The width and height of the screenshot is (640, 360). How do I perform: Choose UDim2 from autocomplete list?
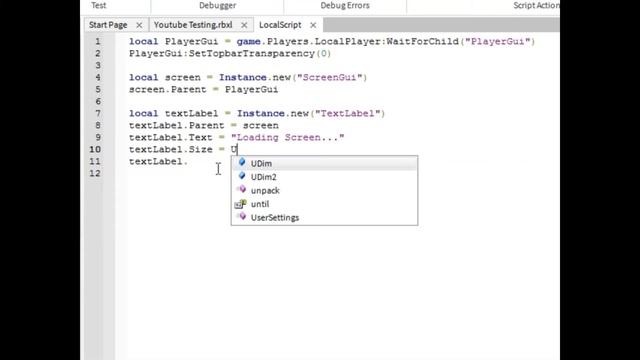click(x=324, y=177)
